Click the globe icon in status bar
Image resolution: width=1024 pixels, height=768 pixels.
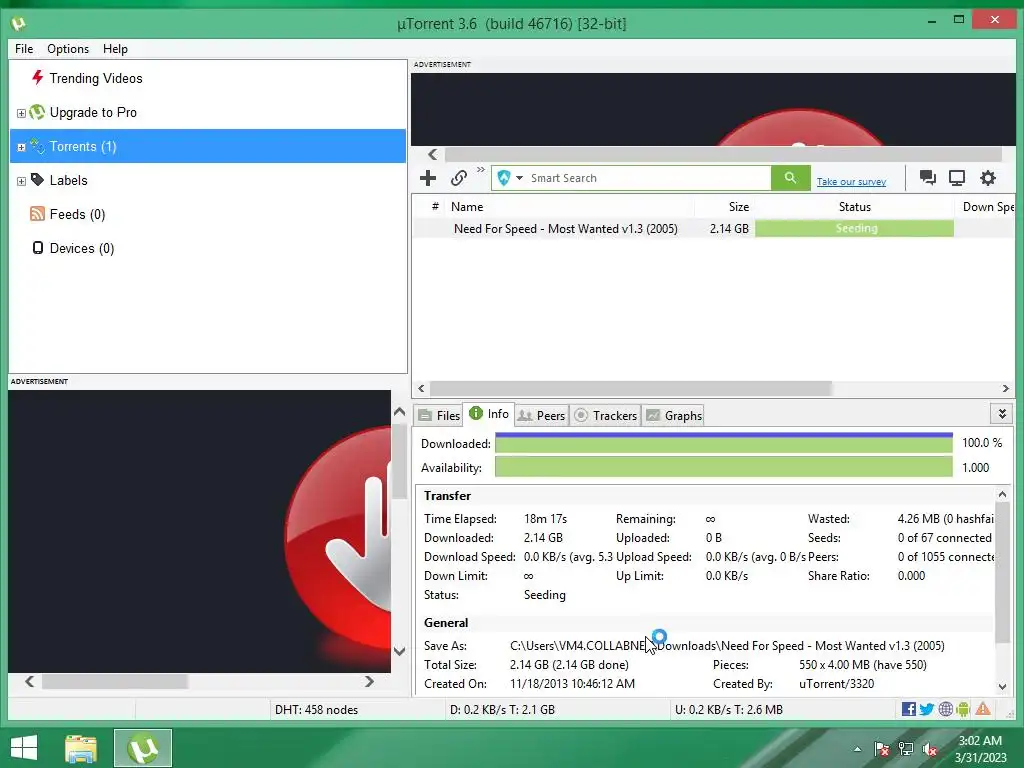(x=945, y=709)
